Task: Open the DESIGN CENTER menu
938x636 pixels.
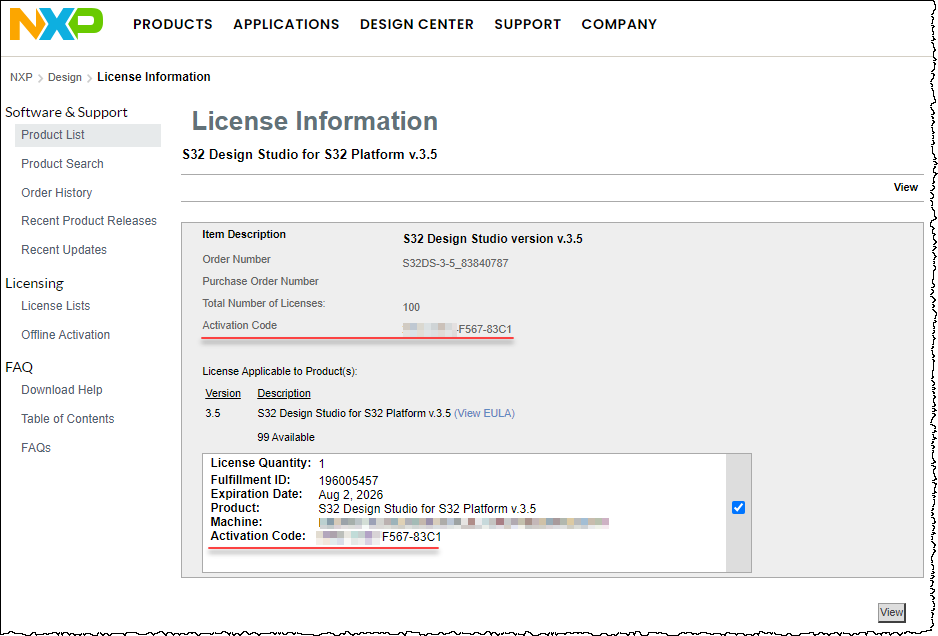Action: [417, 24]
